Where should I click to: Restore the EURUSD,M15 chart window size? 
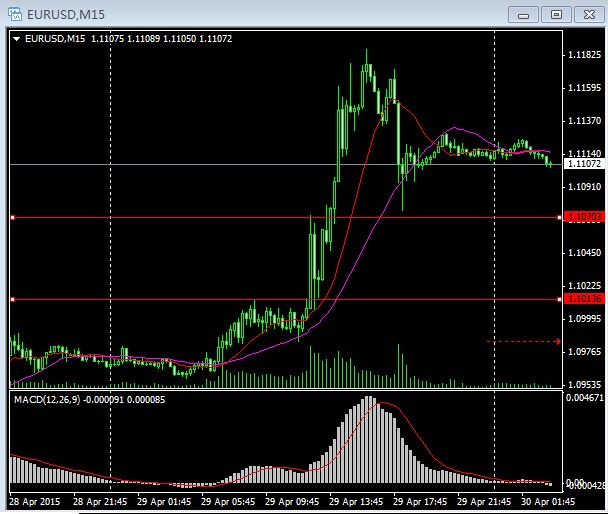556,13
